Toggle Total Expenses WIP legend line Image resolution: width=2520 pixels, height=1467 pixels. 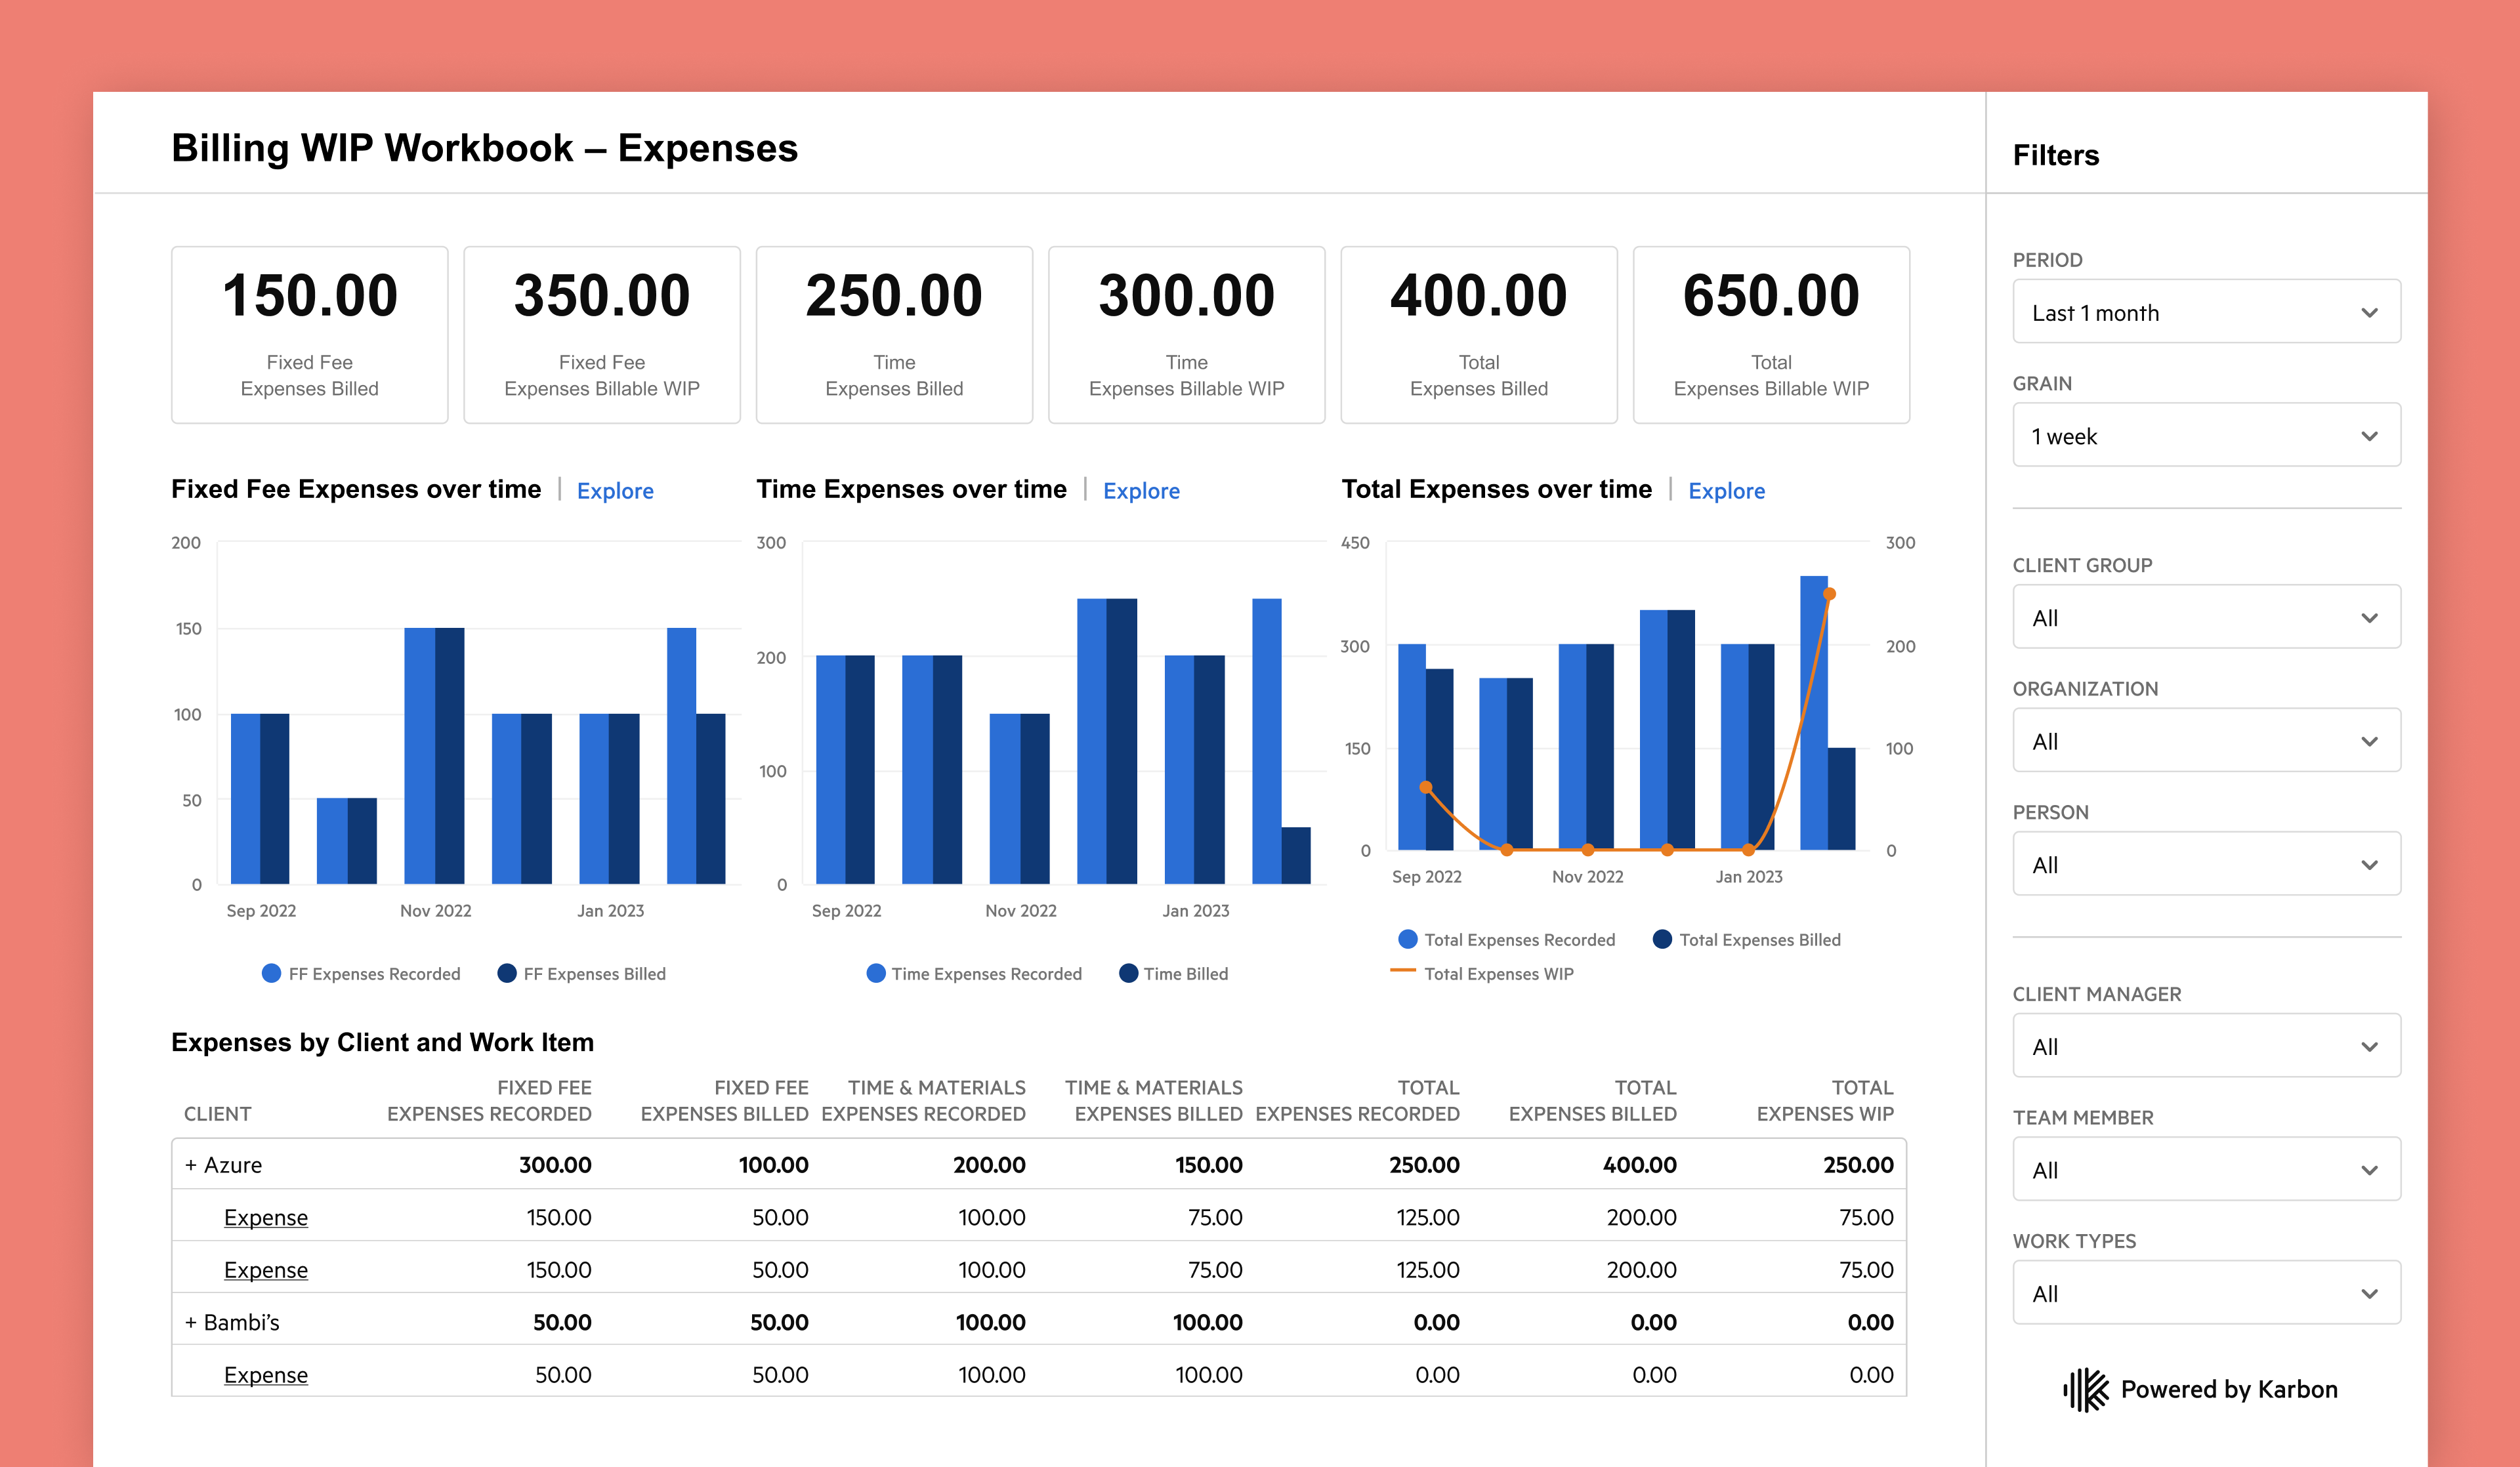(1403, 971)
